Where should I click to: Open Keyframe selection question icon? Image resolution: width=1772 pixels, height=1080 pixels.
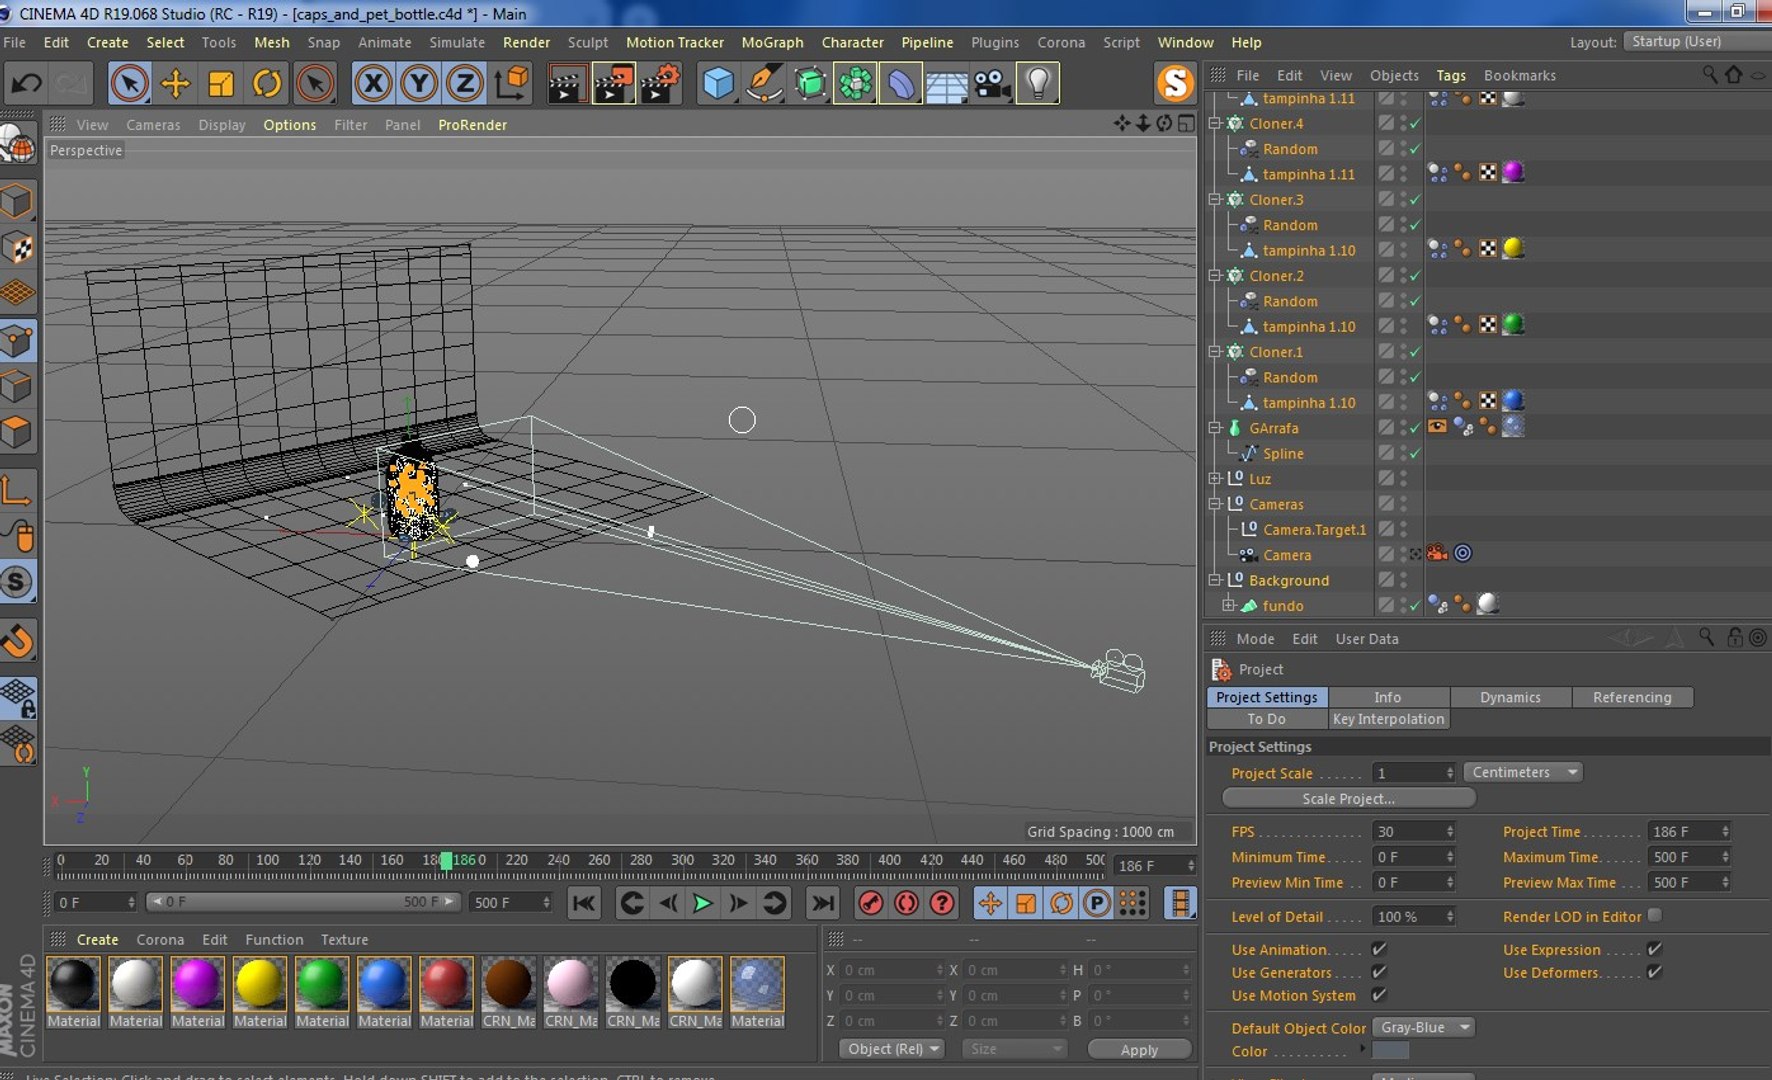click(942, 903)
